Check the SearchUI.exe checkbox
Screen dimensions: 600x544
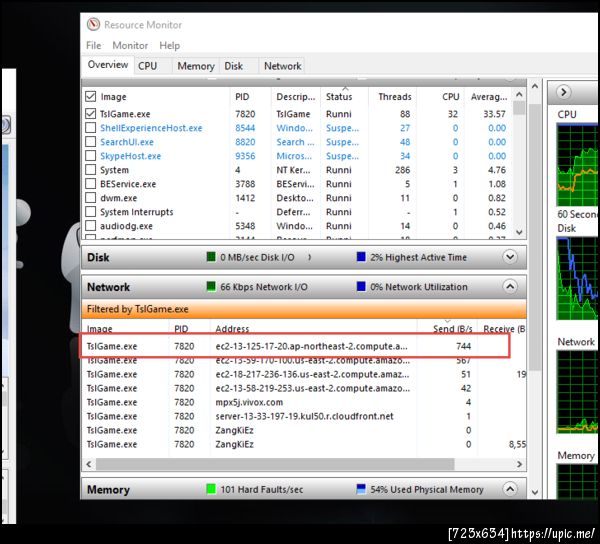click(91, 142)
